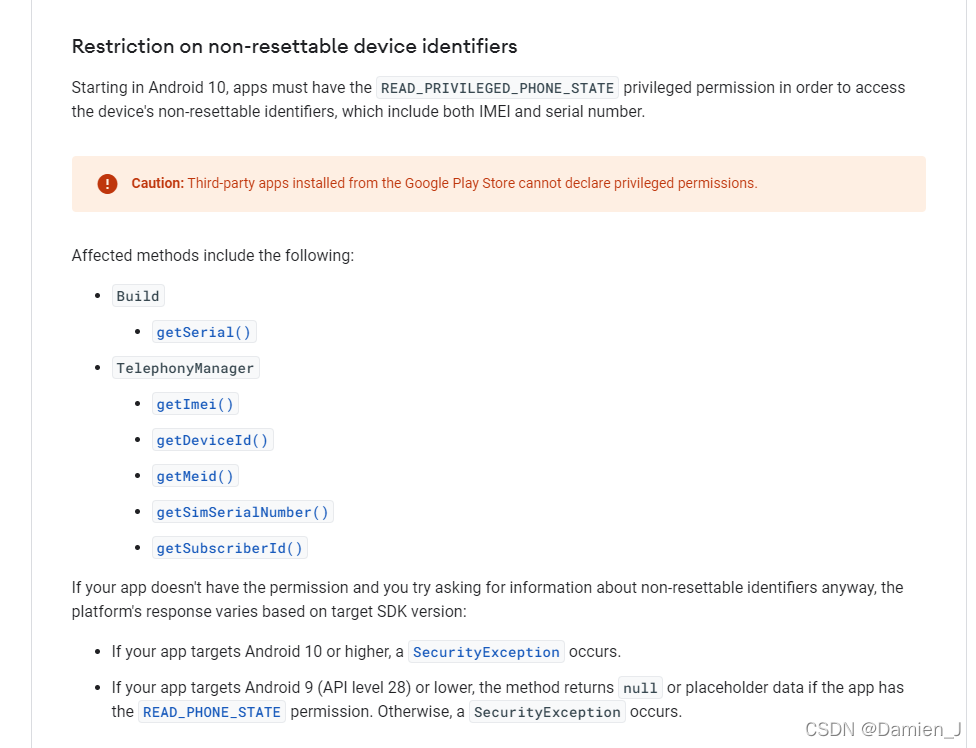Click the red caution exclamation icon
976x748 pixels.
(107, 184)
